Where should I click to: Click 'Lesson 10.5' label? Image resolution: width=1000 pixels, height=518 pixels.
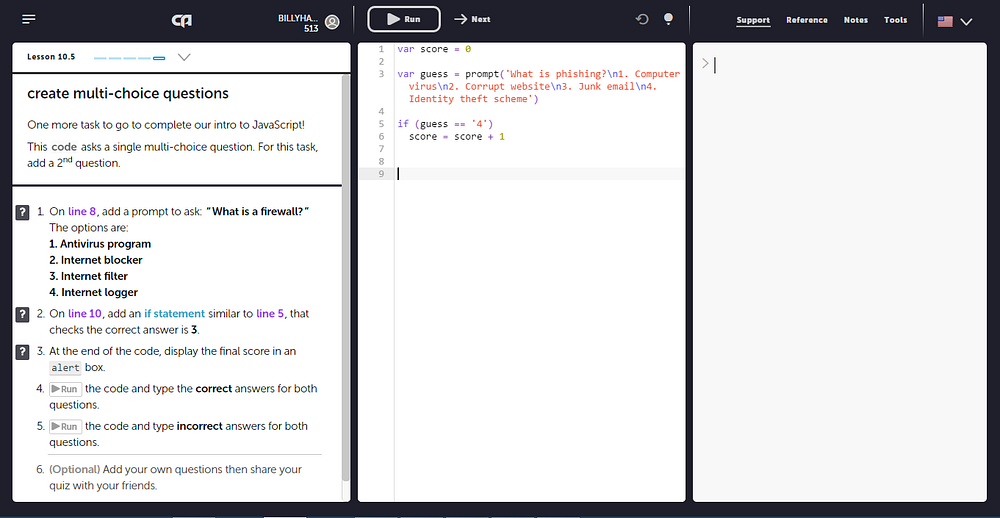coord(51,57)
